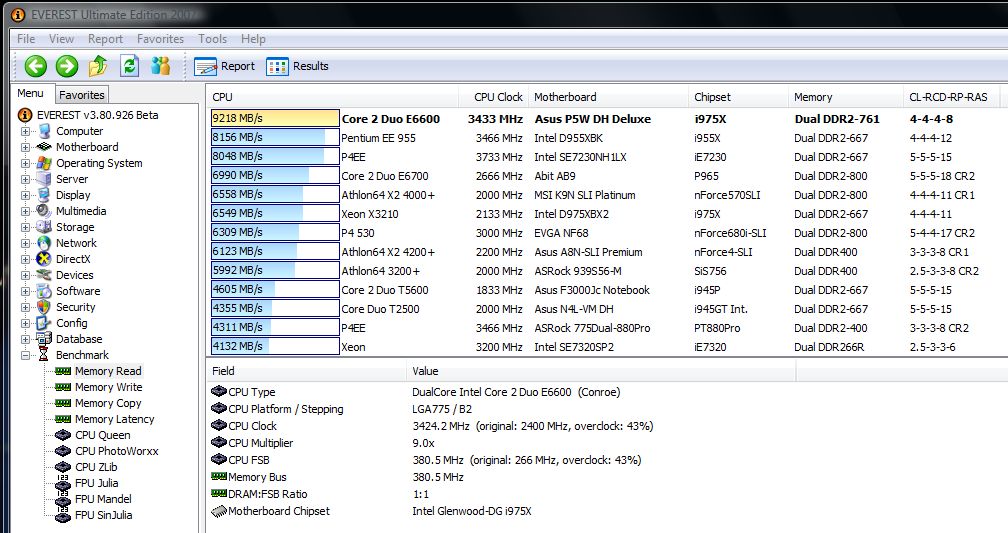The height and width of the screenshot is (533, 1008).
Task: Select the Software icon in tree
Action: click(x=44, y=291)
